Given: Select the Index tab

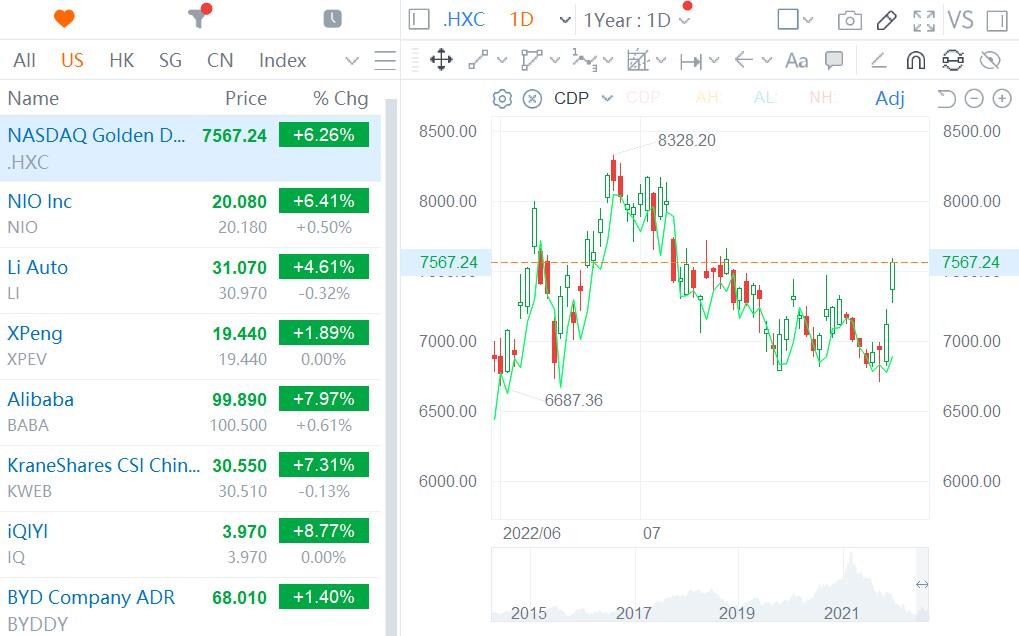Looking at the screenshot, I should click(282, 60).
